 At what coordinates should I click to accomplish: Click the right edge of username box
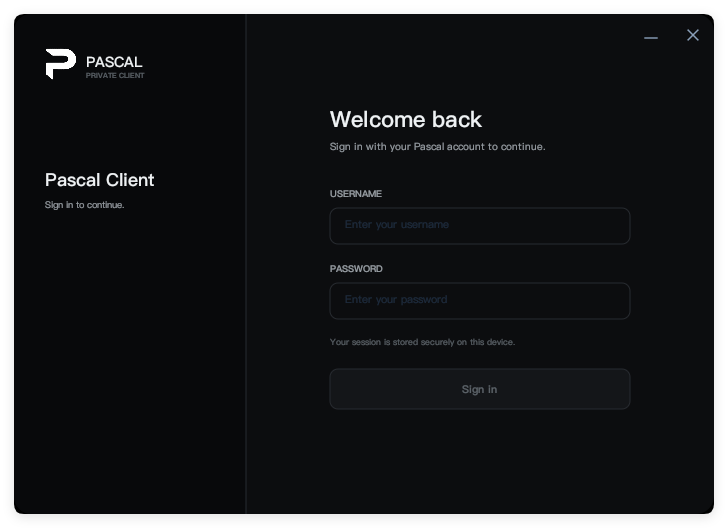pyautogui.click(x=629, y=226)
